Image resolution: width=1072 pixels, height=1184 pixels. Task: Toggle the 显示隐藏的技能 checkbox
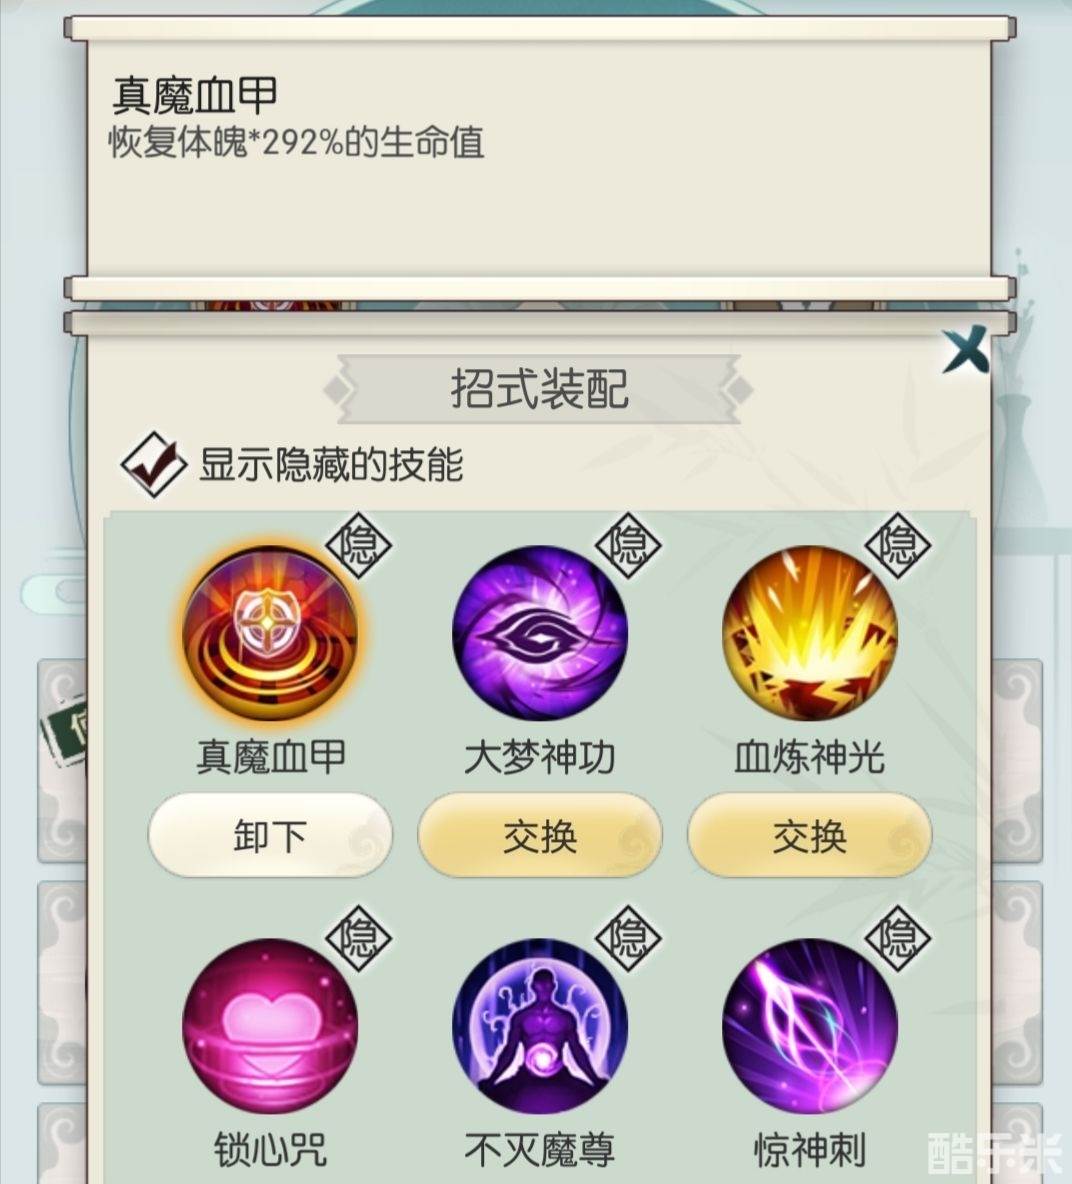[x=153, y=464]
